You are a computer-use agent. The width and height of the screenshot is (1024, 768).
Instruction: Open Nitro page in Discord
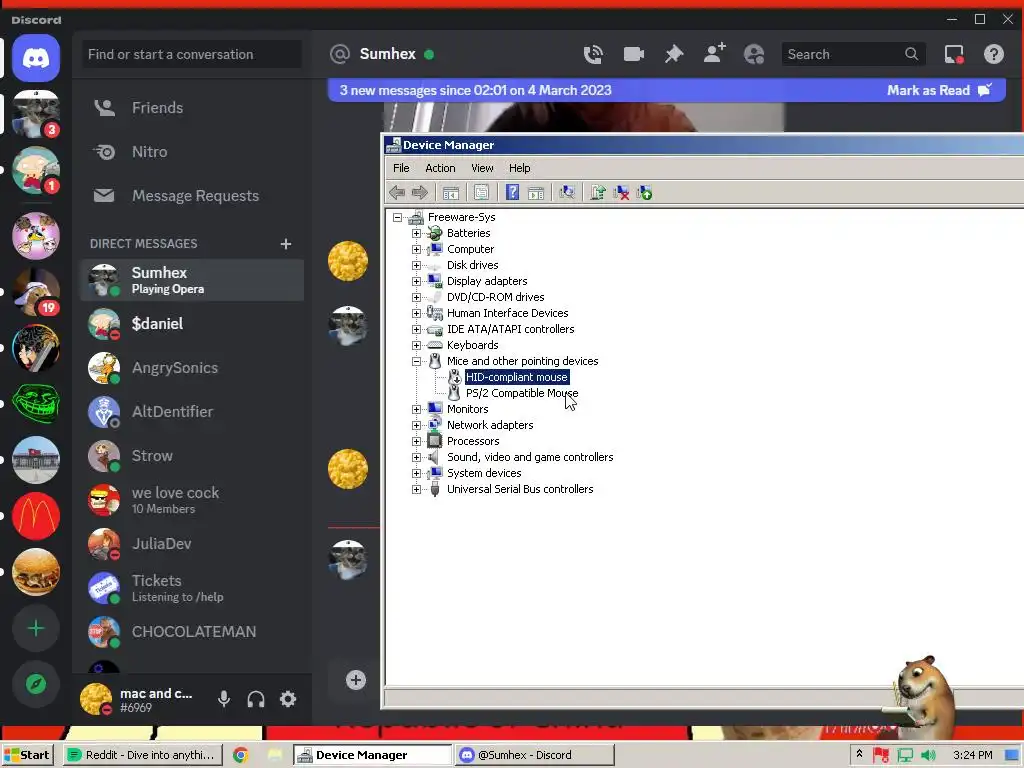click(x=192, y=152)
